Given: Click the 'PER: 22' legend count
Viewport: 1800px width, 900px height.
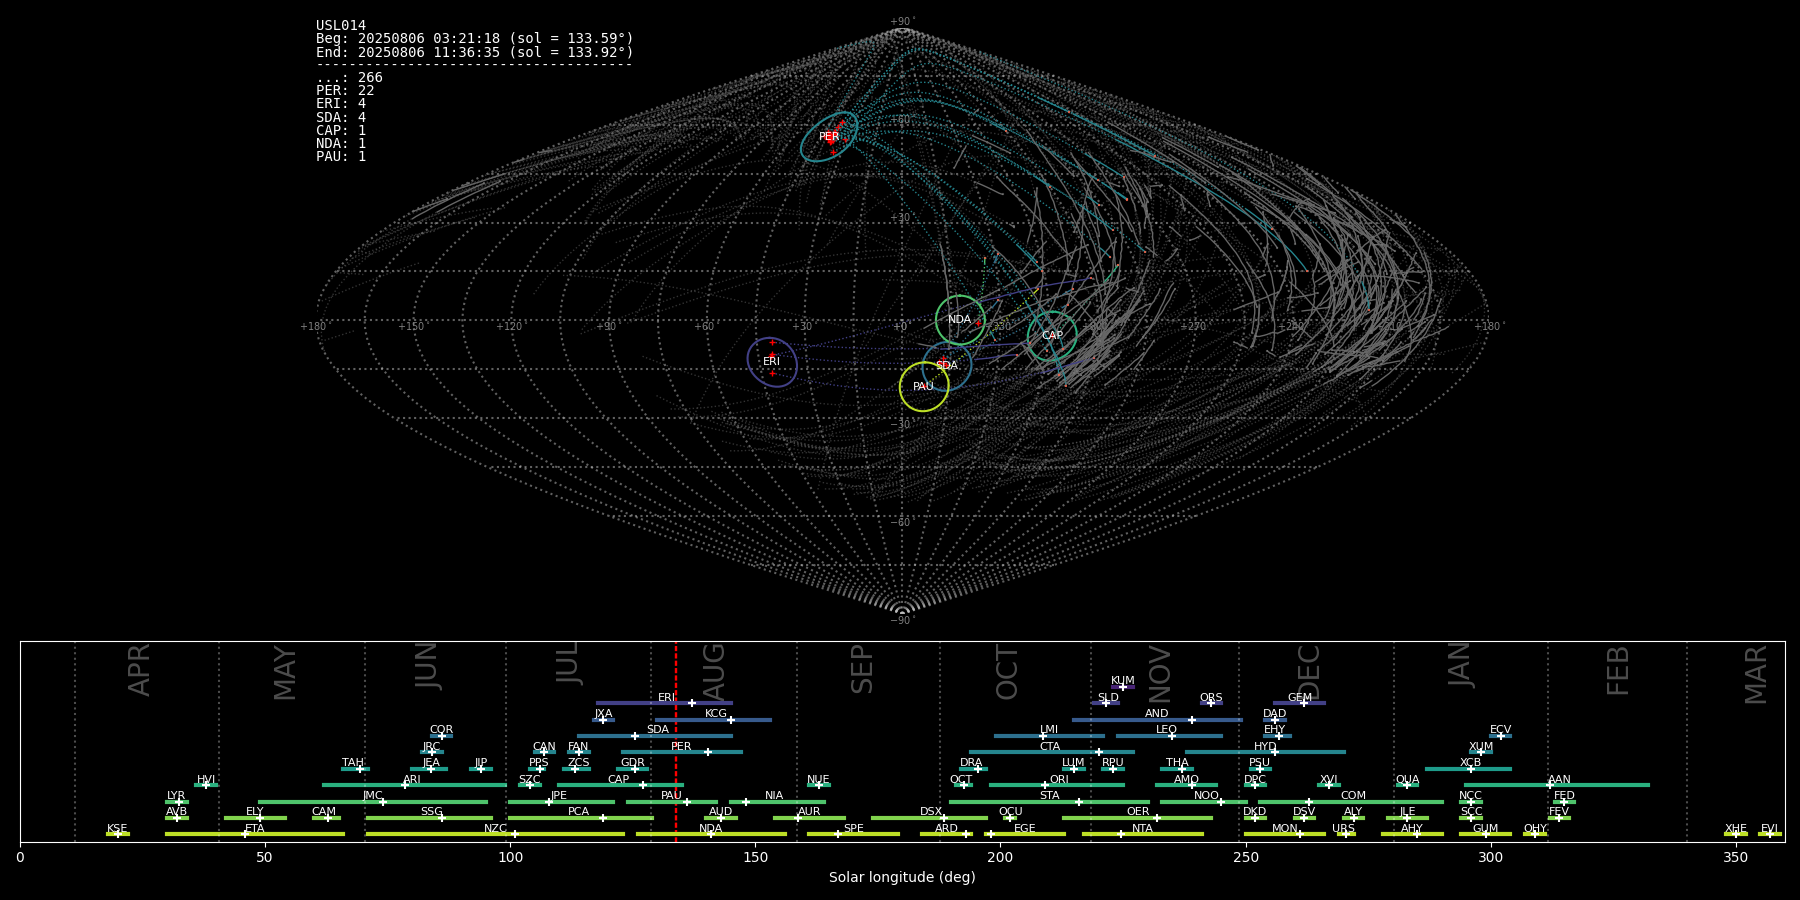Looking at the screenshot, I should coord(345,91).
